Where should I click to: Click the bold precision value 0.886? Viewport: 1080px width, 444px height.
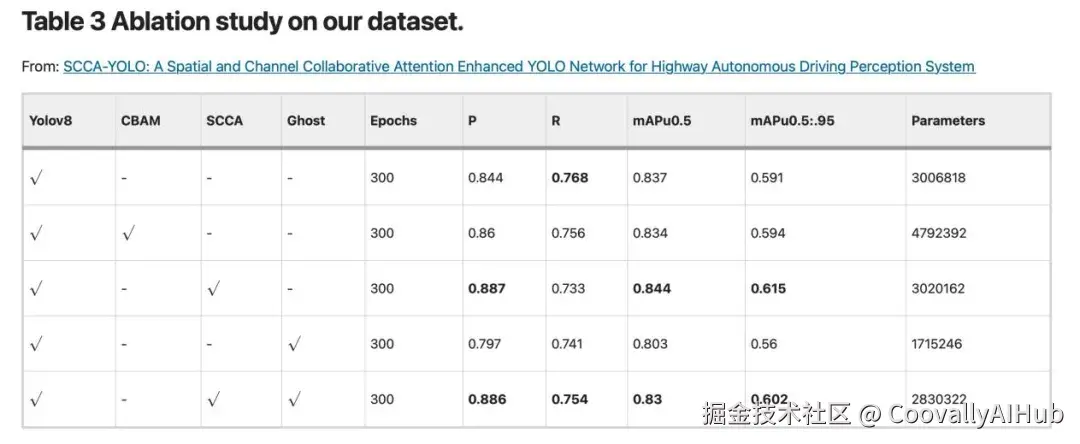pos(487,399)
